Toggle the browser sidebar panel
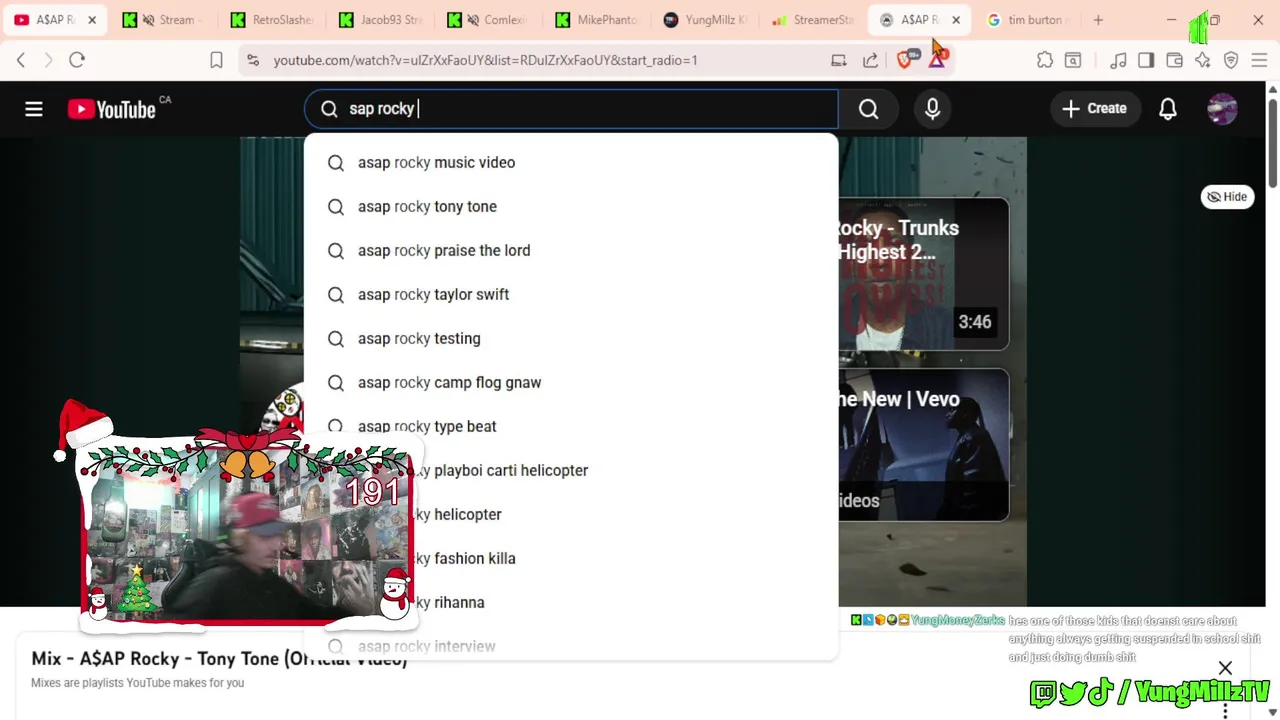Screen dimensions: 1280x720 point(1146,60)
